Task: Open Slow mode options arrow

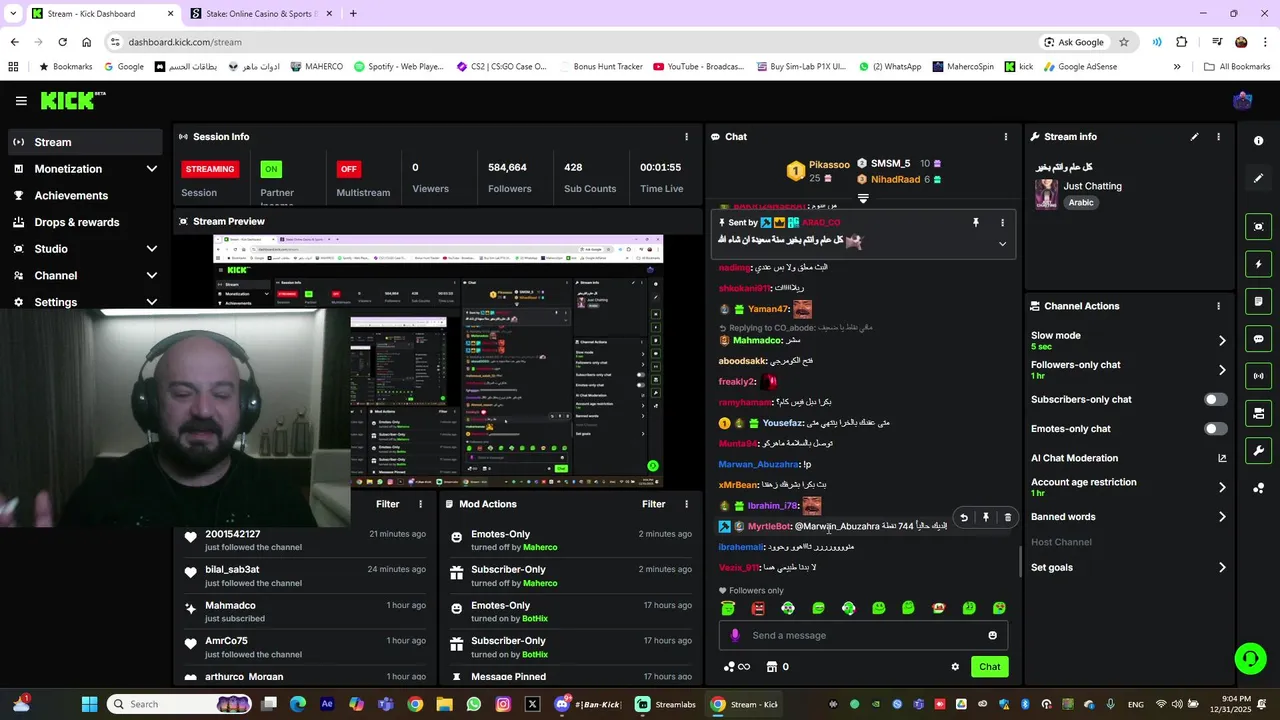Action: pyautogui.click(x=1222, y=341)
